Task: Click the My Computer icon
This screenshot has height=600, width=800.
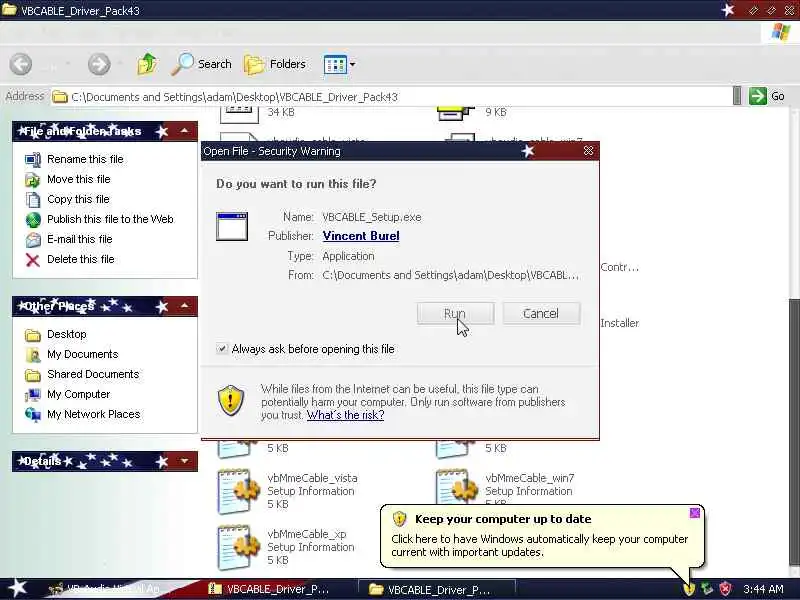Action: 33,395
